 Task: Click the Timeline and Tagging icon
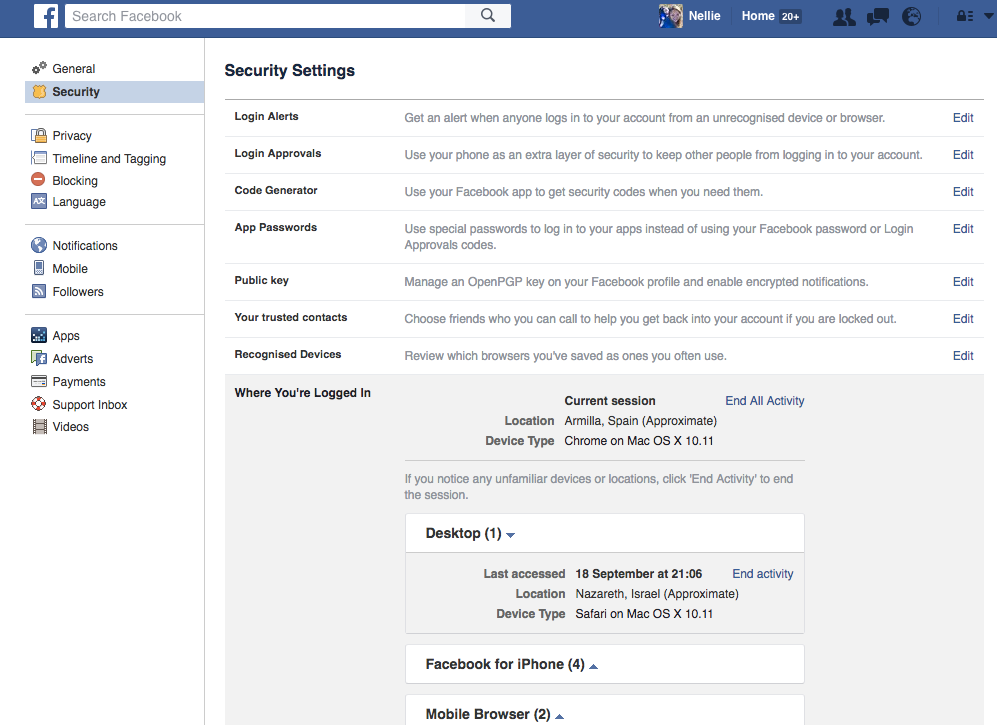(x=39, y=158)
